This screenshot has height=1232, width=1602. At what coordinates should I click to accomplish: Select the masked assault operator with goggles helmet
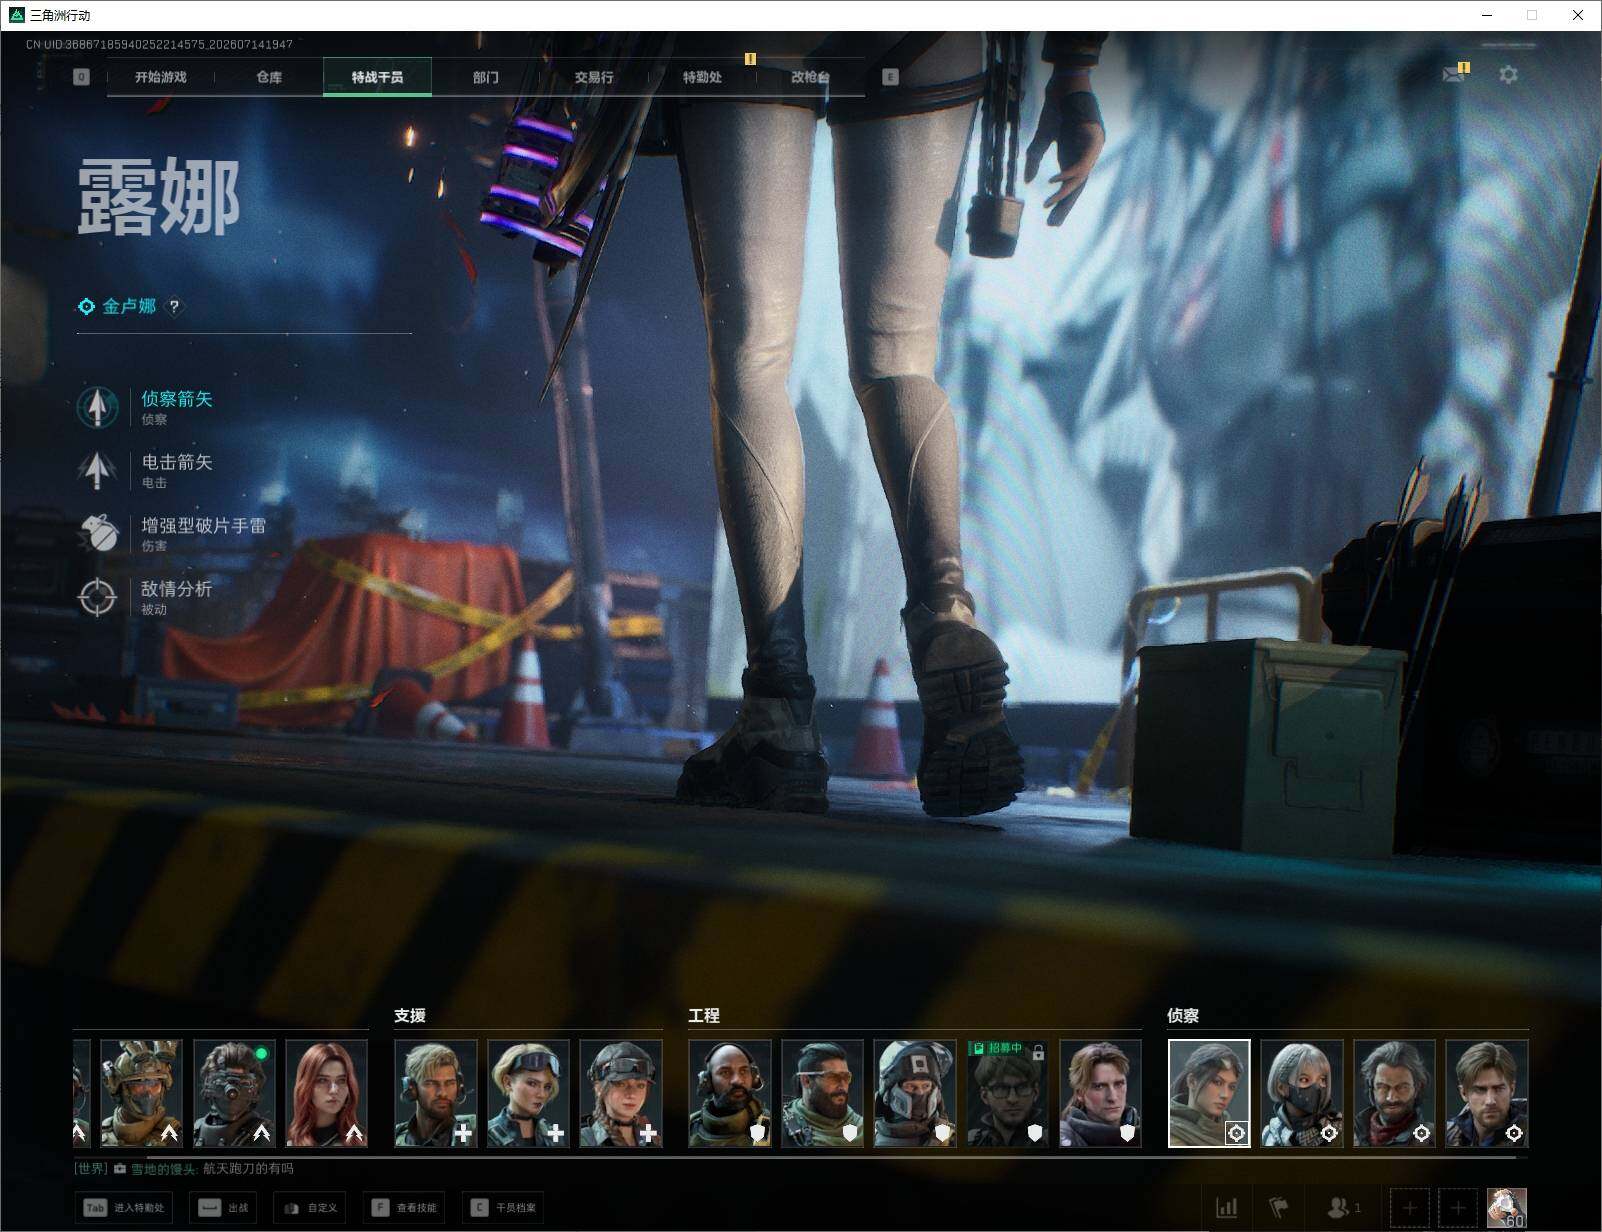pyautogui.click(x=141, y=1093)
